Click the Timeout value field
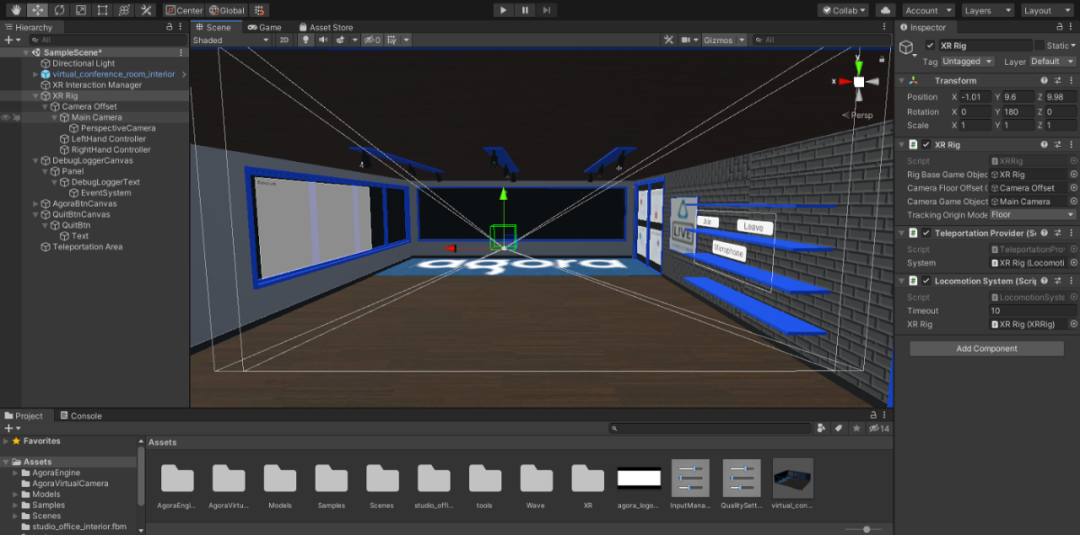The width and height of the screenshot is (1080, 535). click(x=1033, y=311)
